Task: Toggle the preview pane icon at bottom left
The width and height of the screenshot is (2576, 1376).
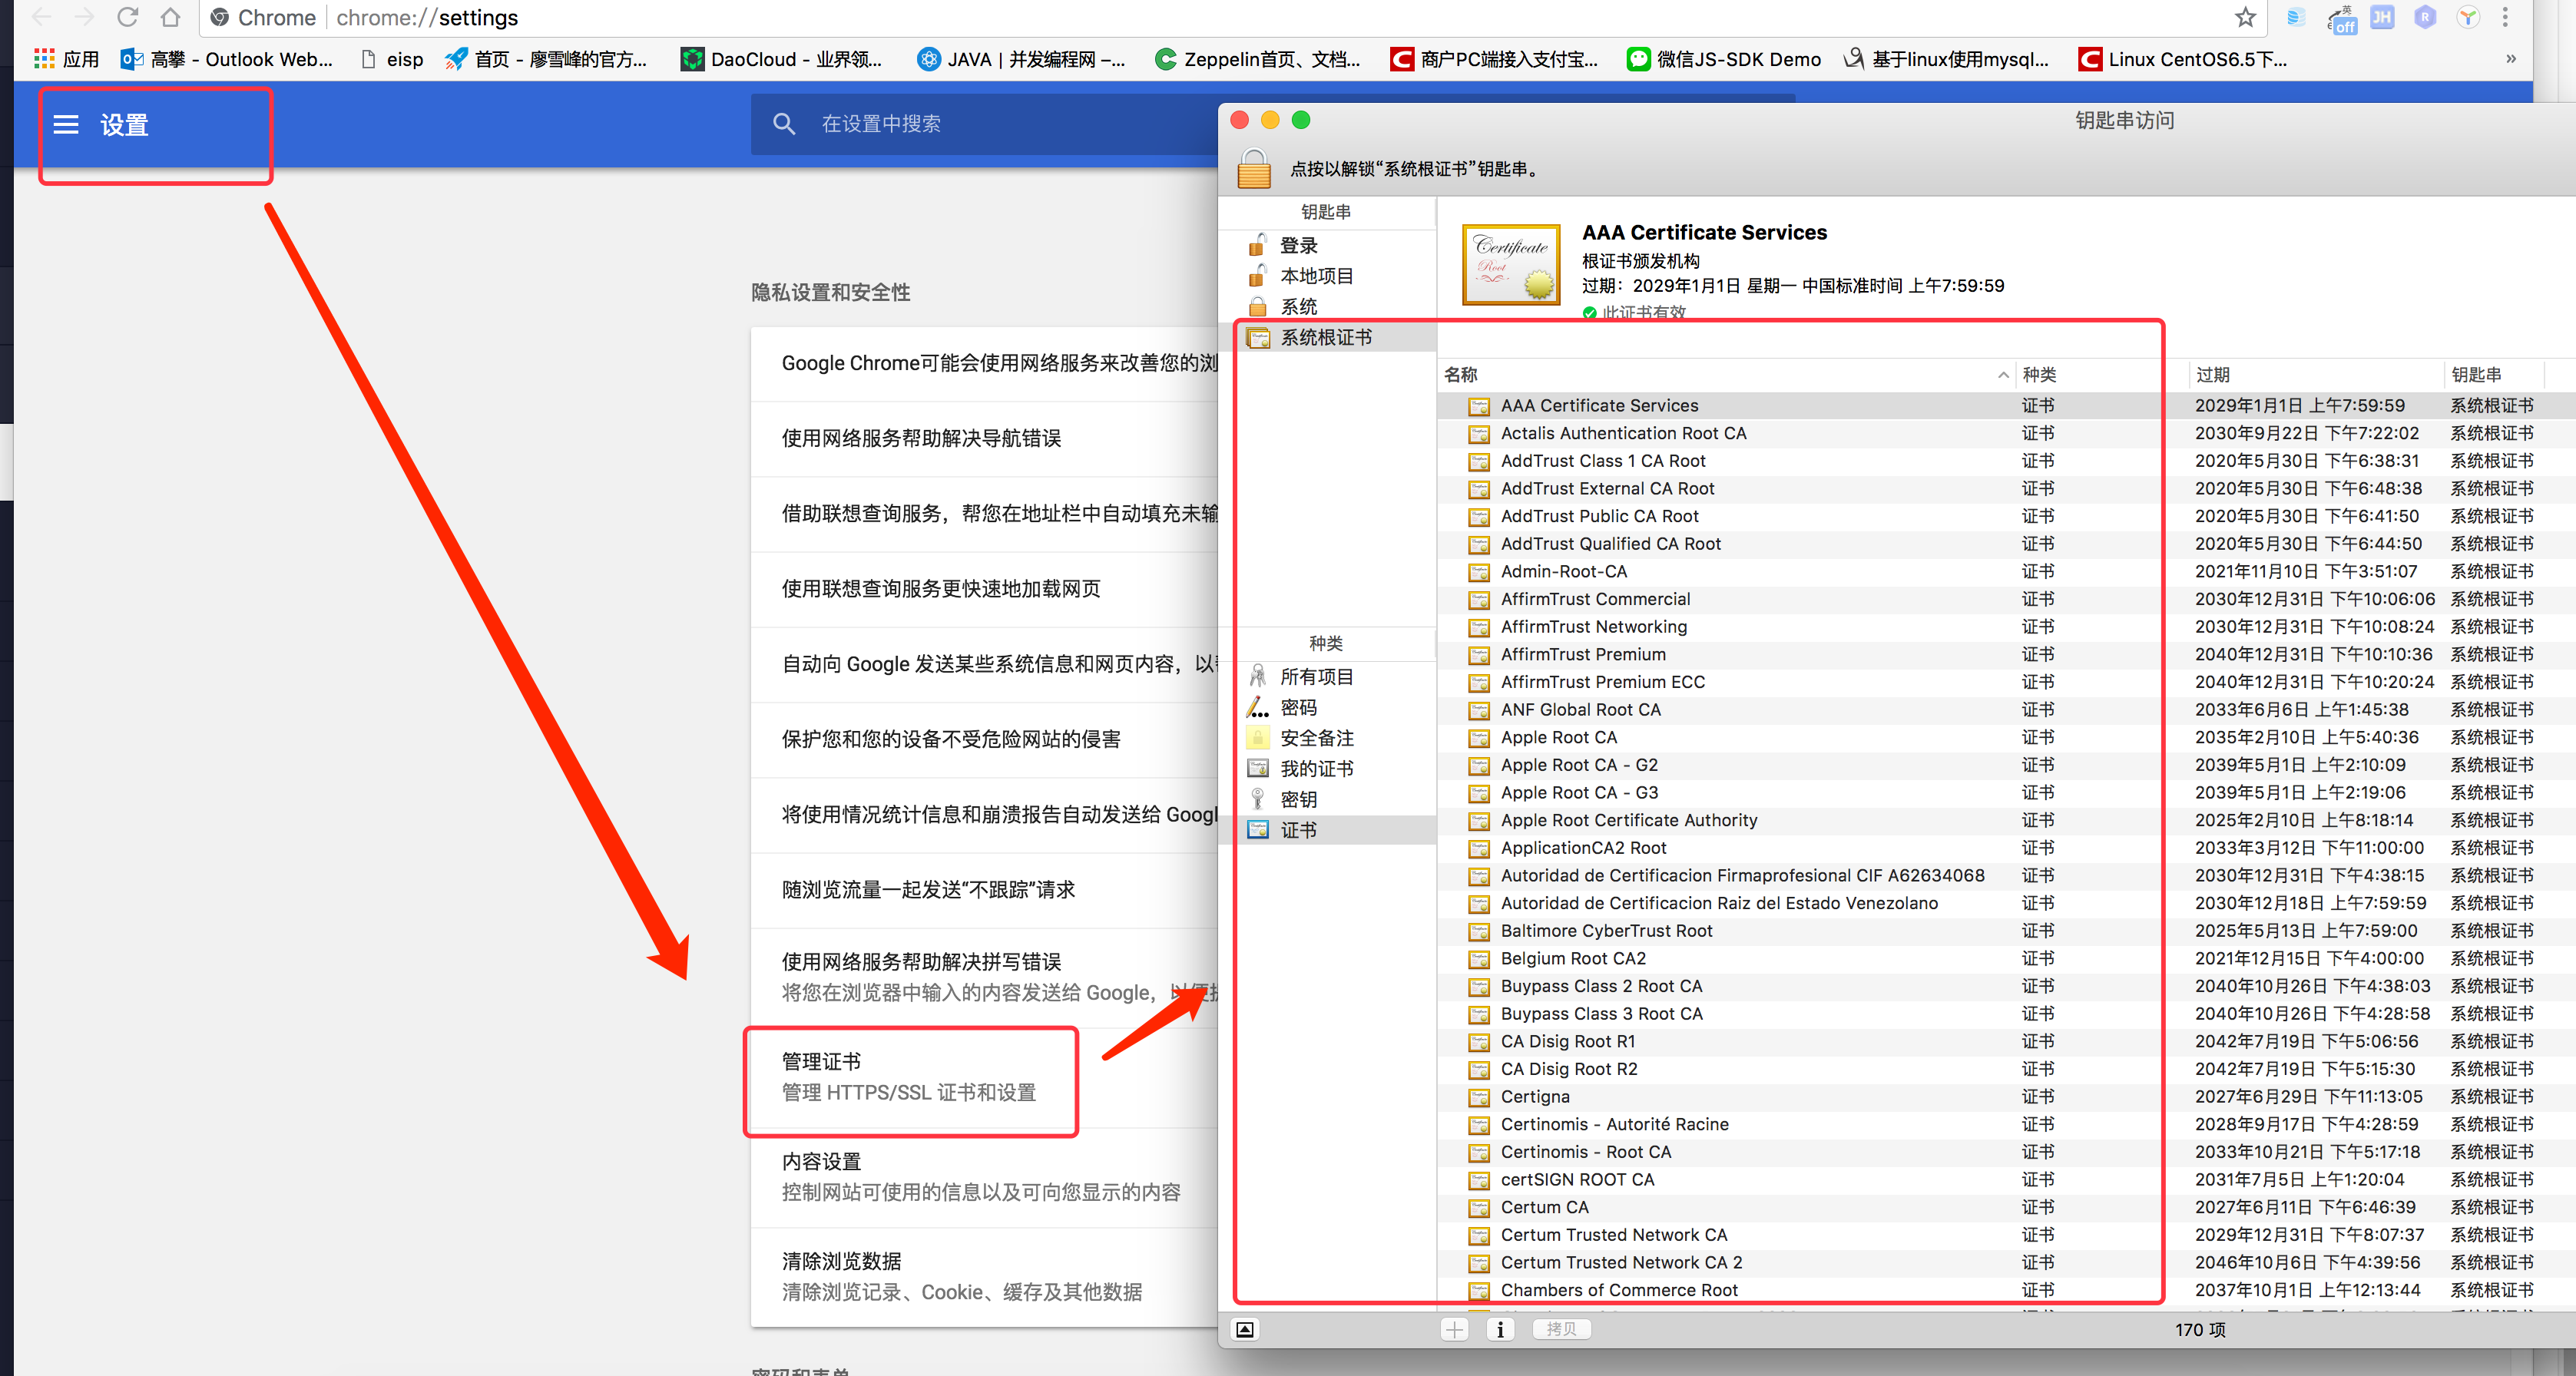Action: coord(1245,1329)
